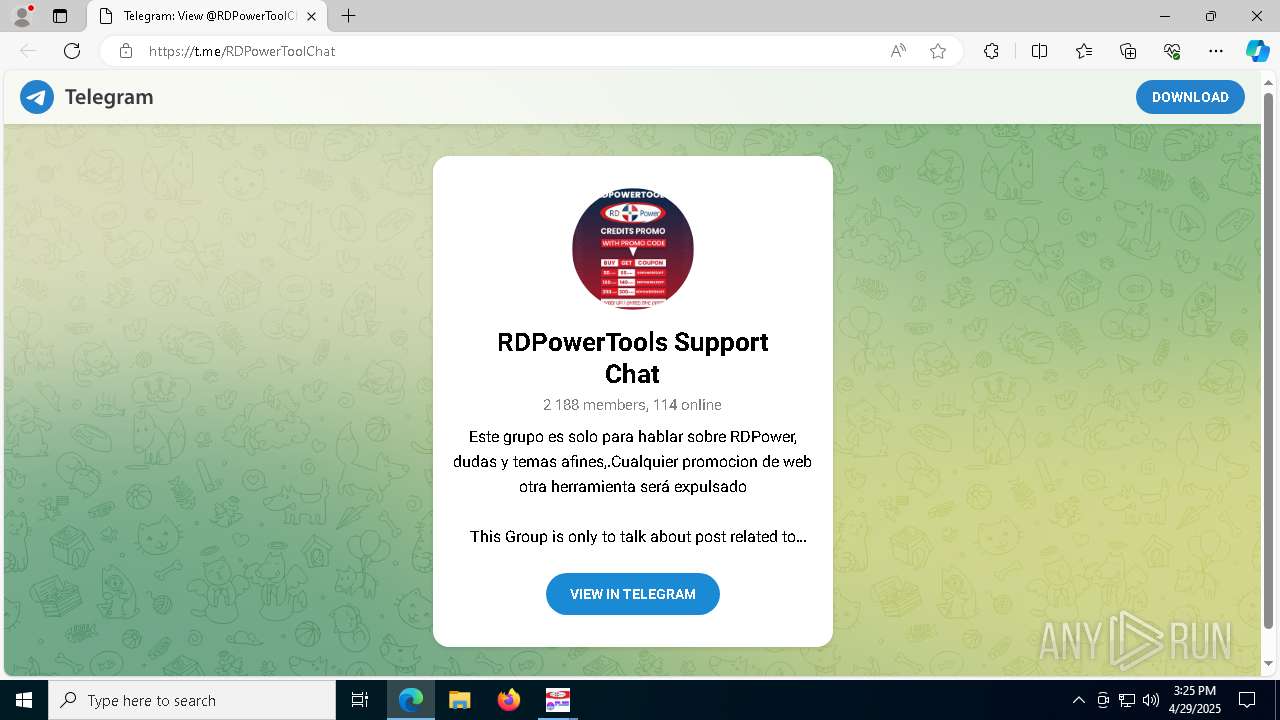This screenshot has width=1280, height=720.
Task: Close the Telegram browser tab
Action: (x=311, y=16)
